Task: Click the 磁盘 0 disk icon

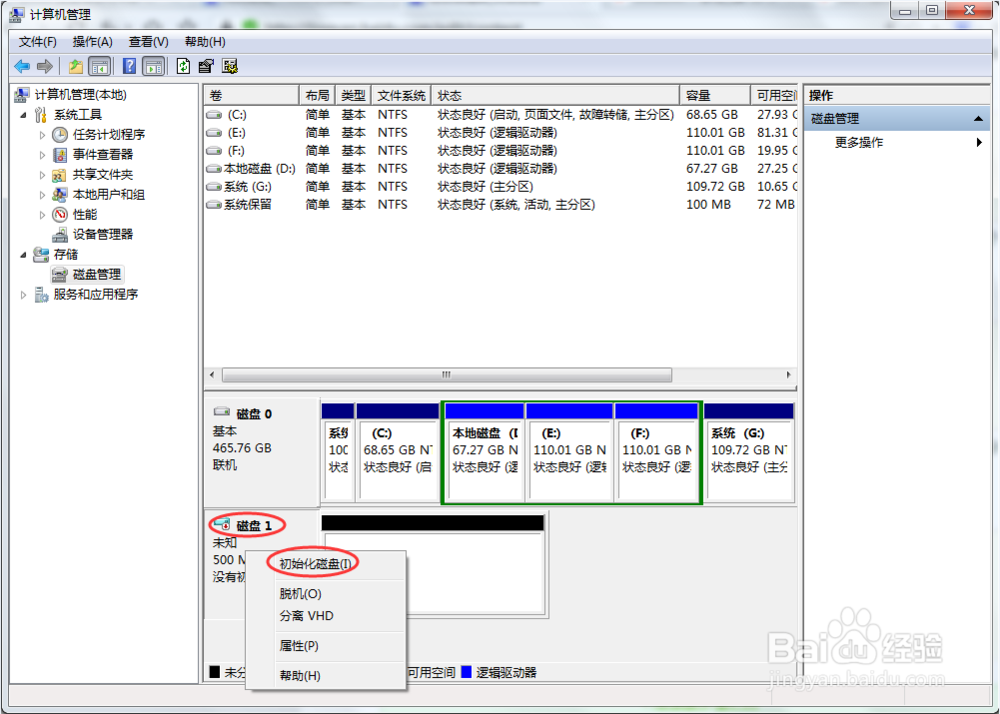Action: pos(222,412)
